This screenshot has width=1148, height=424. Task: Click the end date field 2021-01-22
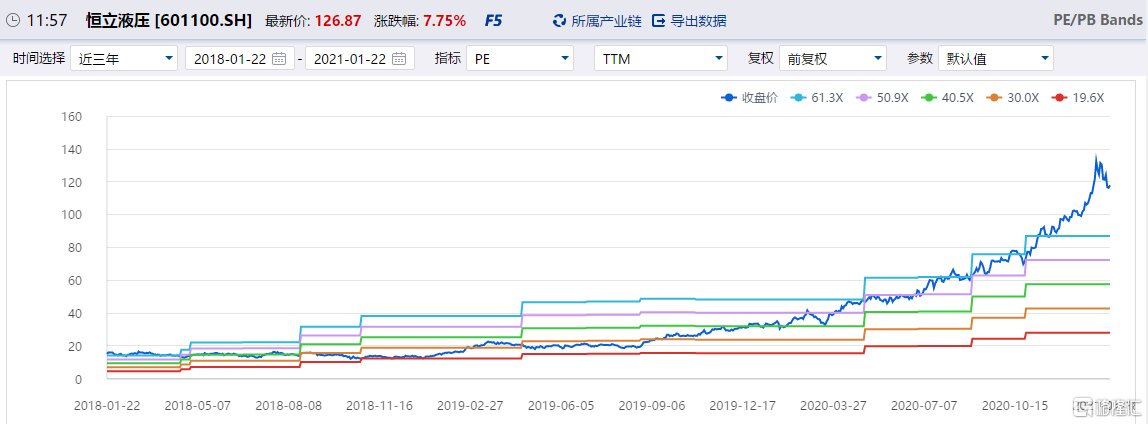tap(360, 59)
